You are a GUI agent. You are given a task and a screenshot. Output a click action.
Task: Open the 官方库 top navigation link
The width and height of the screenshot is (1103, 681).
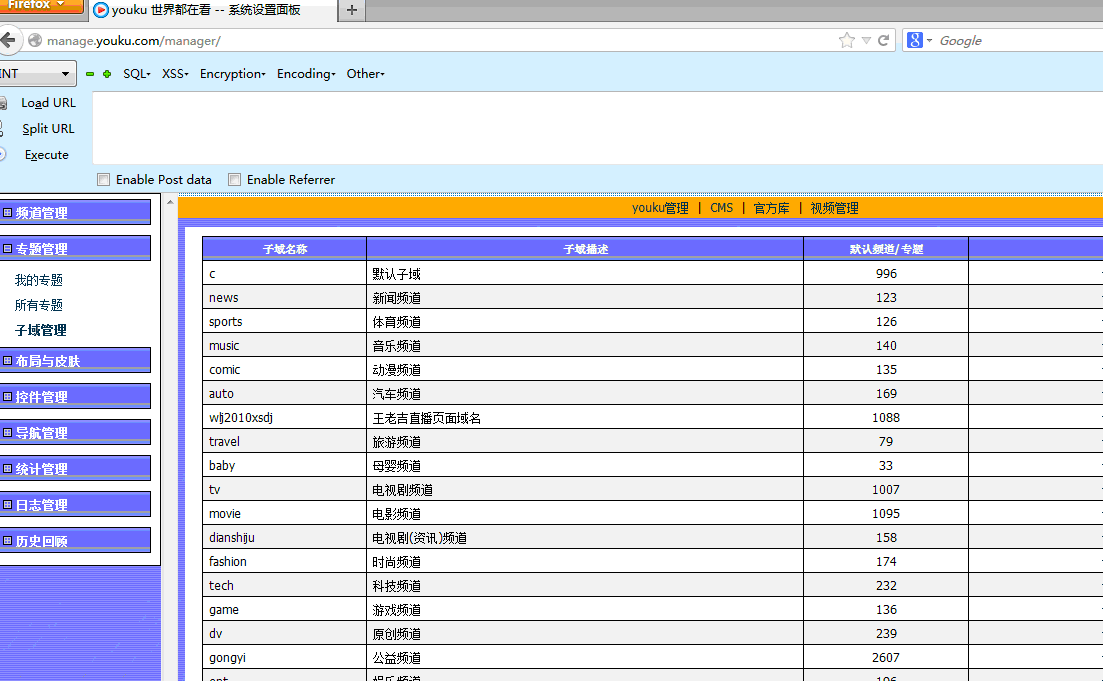point(771,208)
